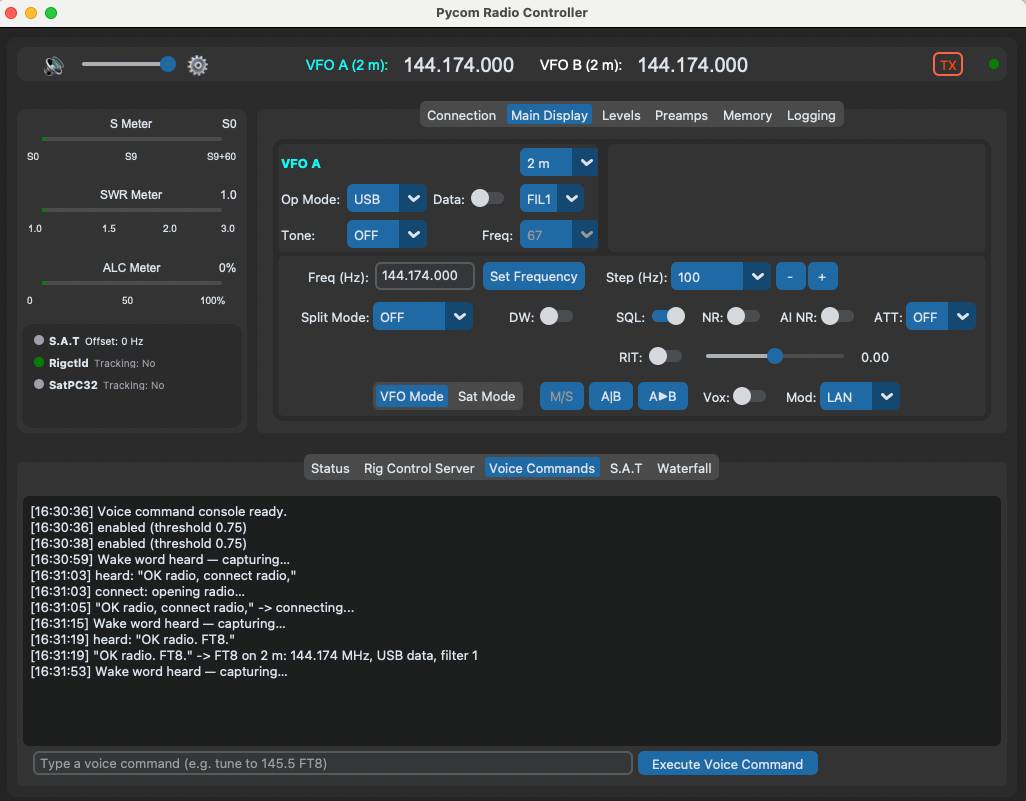Open settings with the gear icon
The image size is (1026, 801).
pyautogui.click(x=198, y=65)
